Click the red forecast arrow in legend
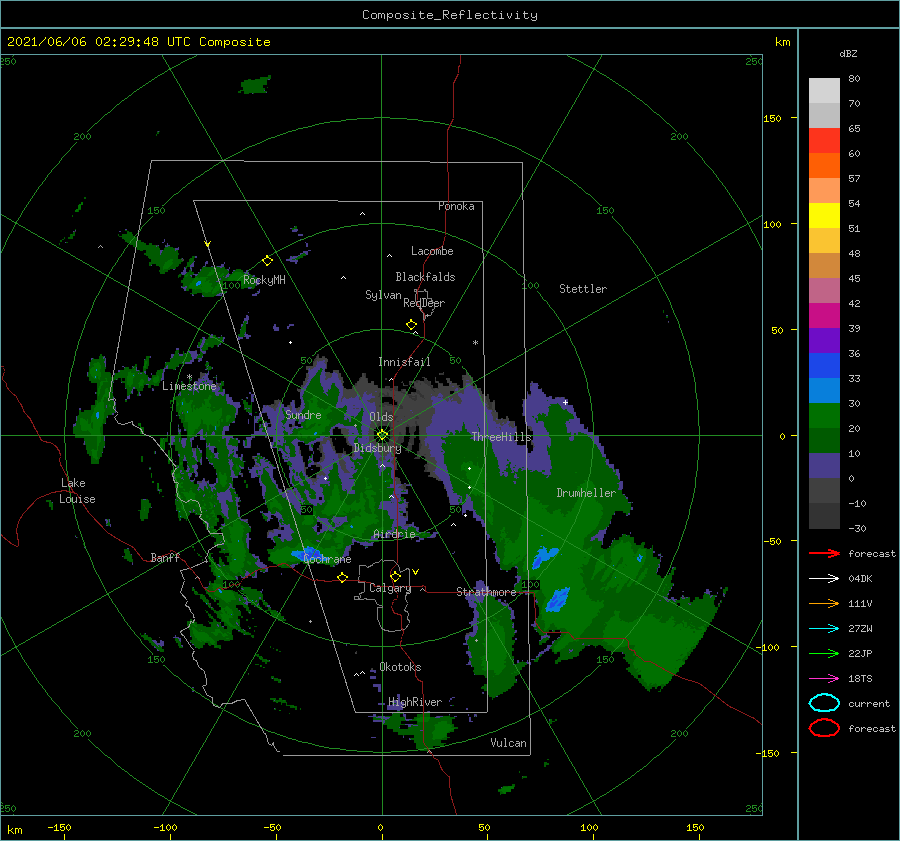900x841 pixels. click(824, 553)
